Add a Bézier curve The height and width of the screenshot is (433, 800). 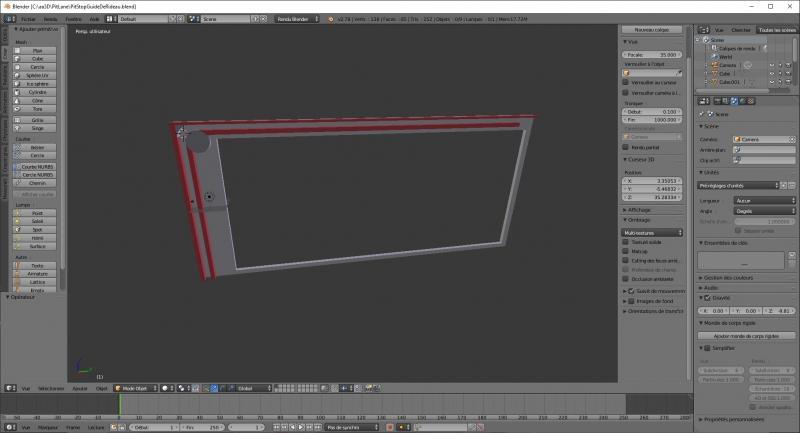37,147
